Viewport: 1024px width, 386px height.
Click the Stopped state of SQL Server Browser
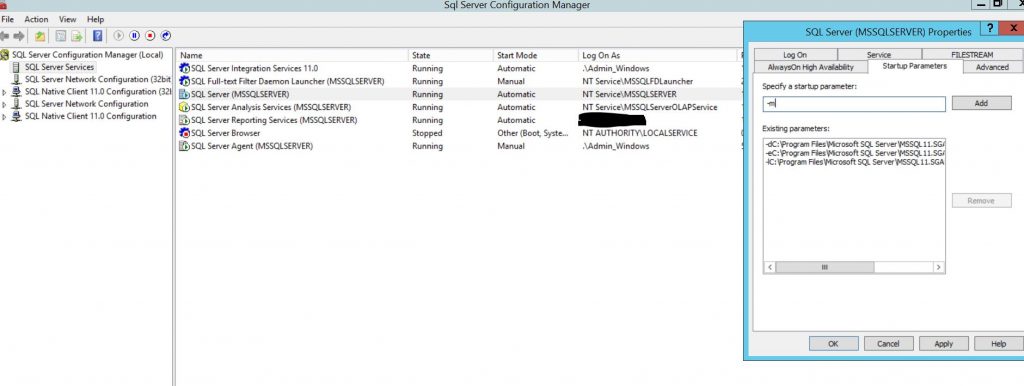point(427,133)
